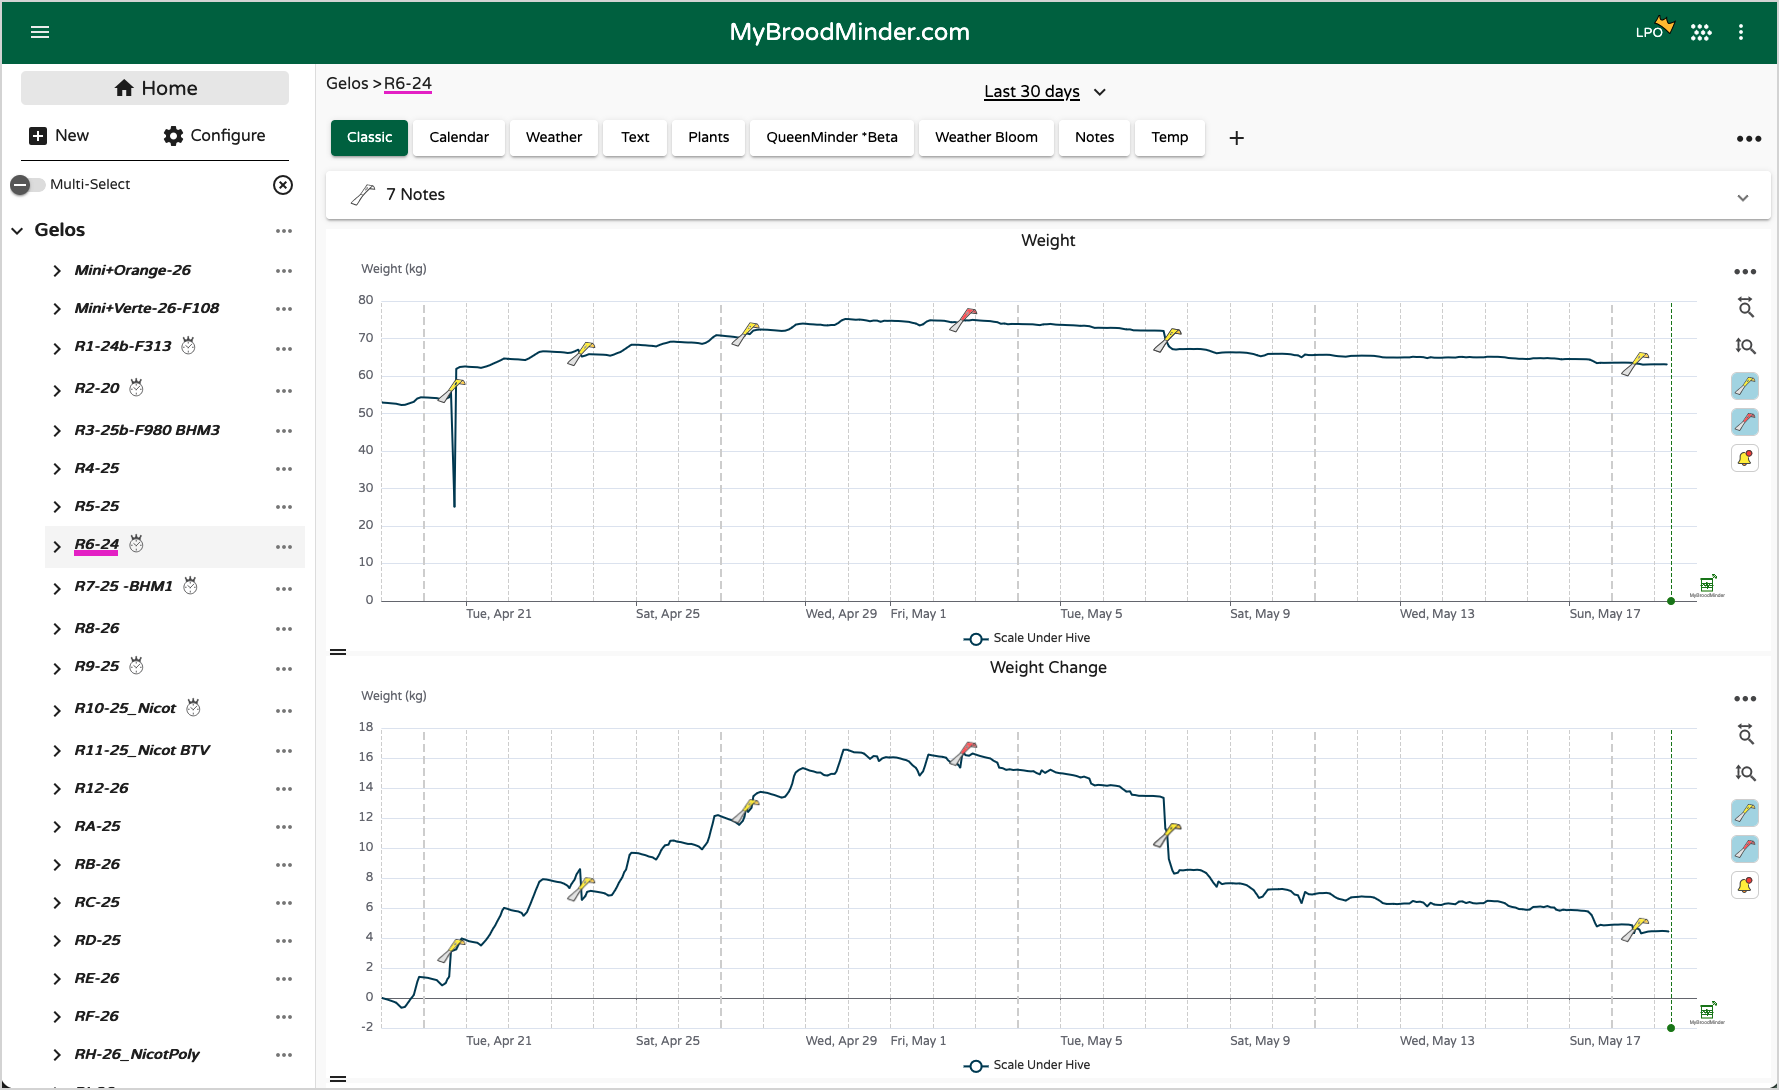Viewport: 1779px width, 1090px height.
Task: Toggle the Multi-Select switch
Action: [28, 185]
